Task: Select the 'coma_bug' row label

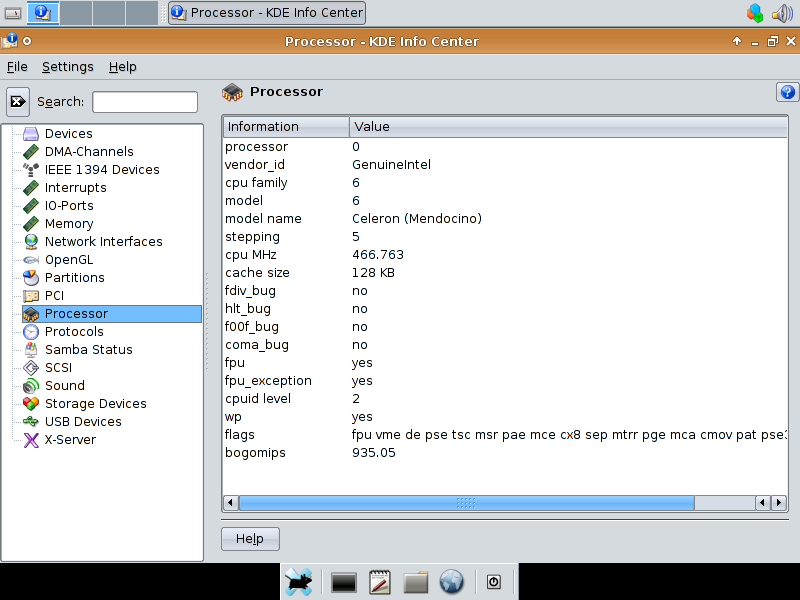Action: click(x=257, y=345)
